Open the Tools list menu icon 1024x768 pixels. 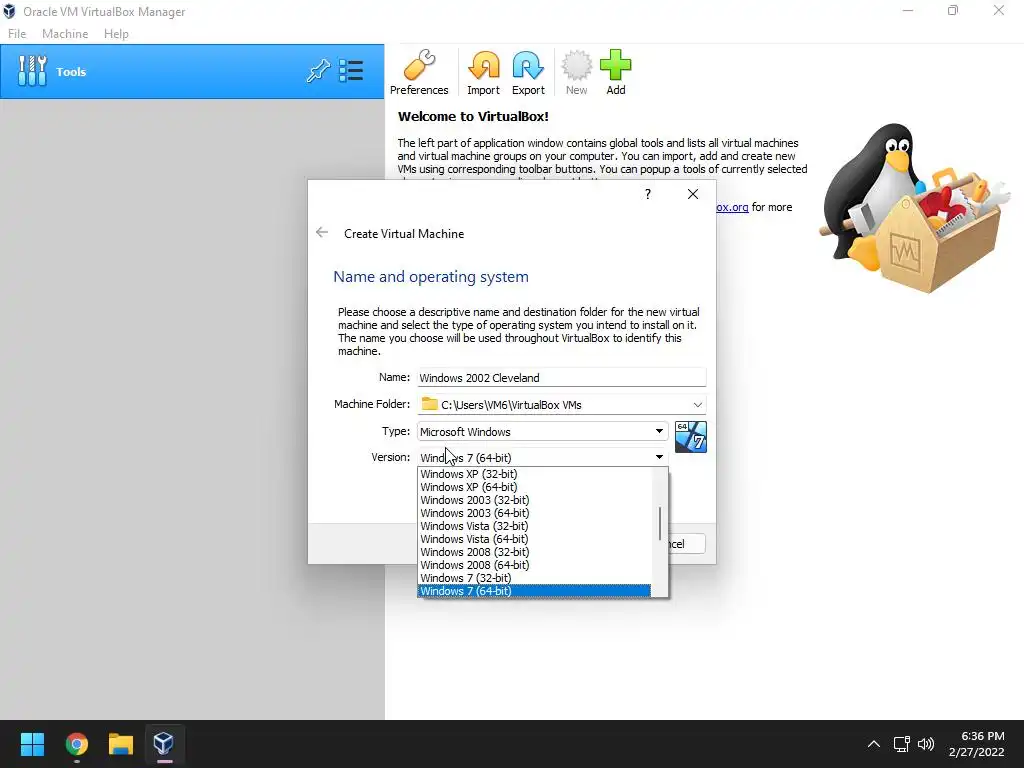coord(351,71)
